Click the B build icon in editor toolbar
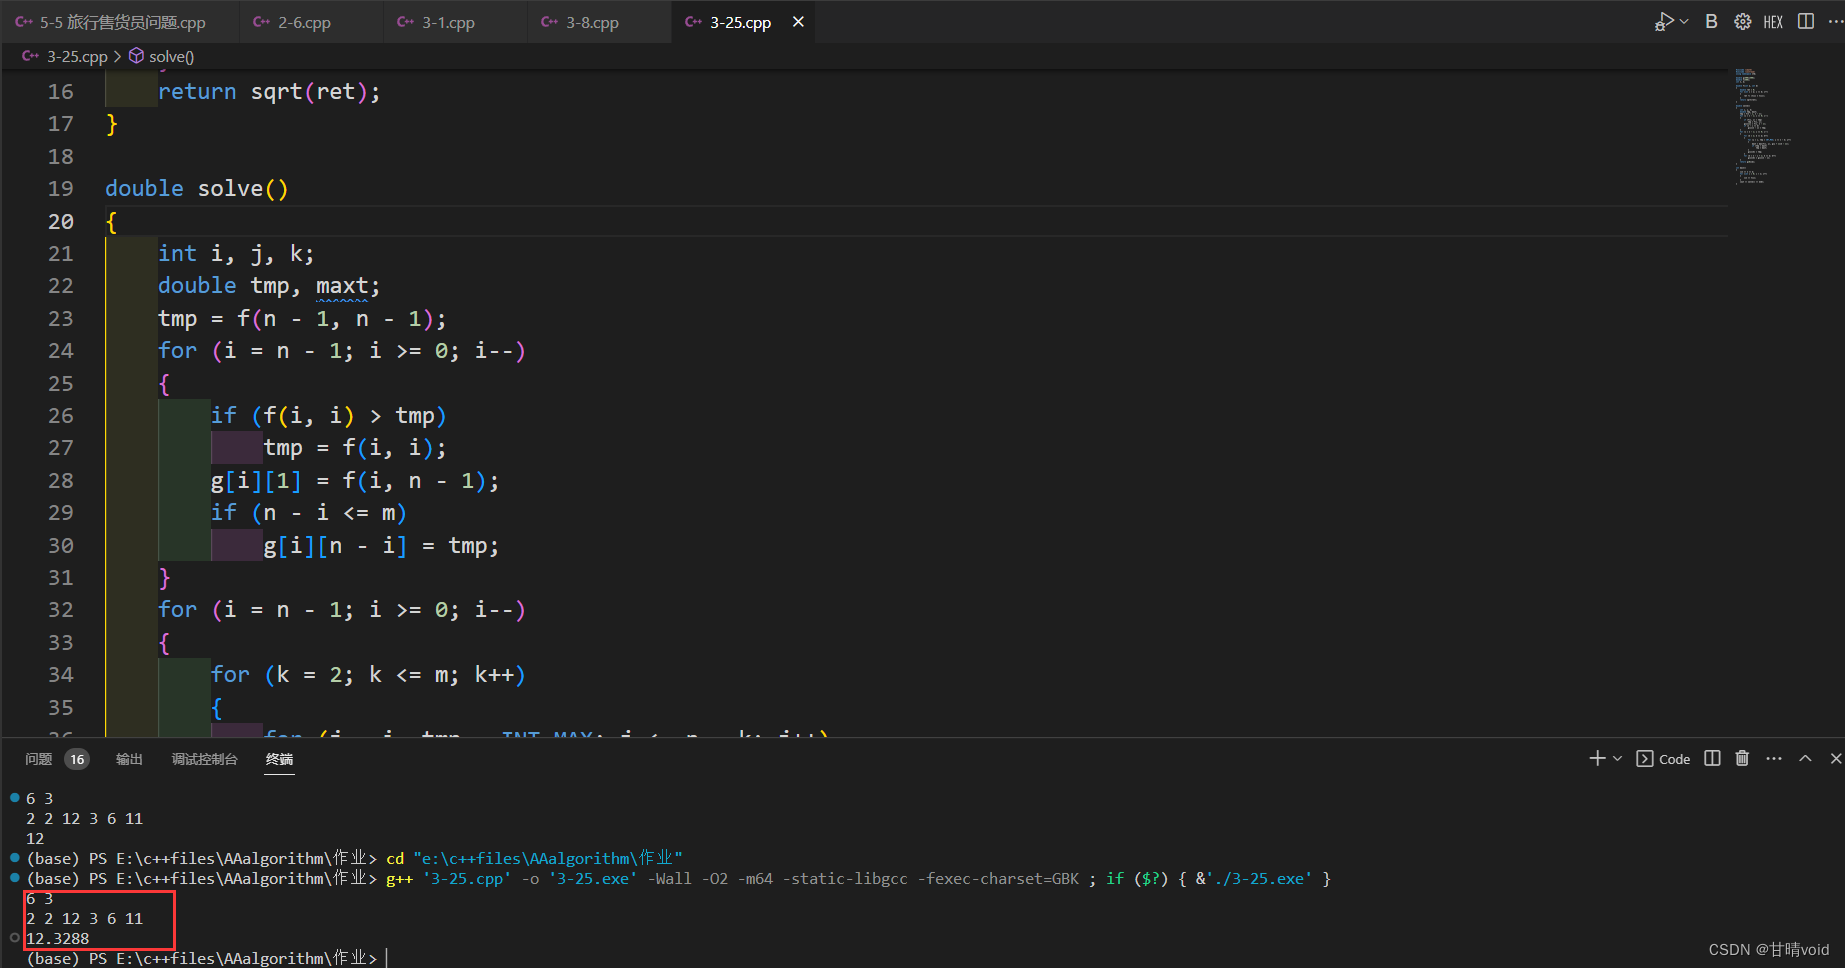 1711,21
